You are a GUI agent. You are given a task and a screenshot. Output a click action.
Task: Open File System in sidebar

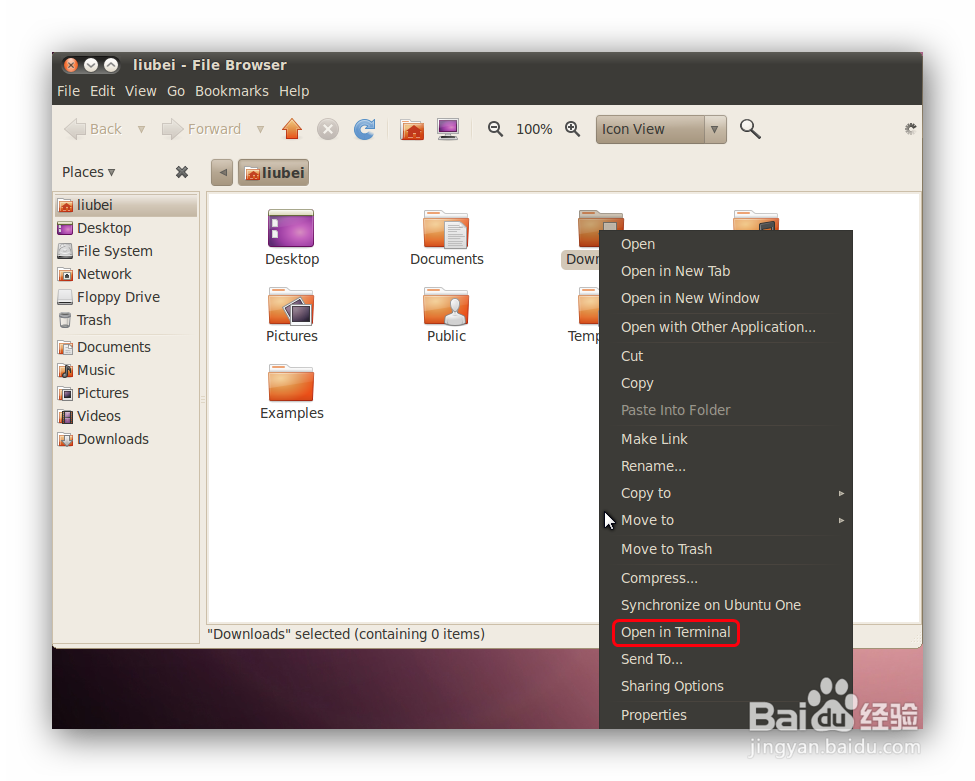coord(126,251)
